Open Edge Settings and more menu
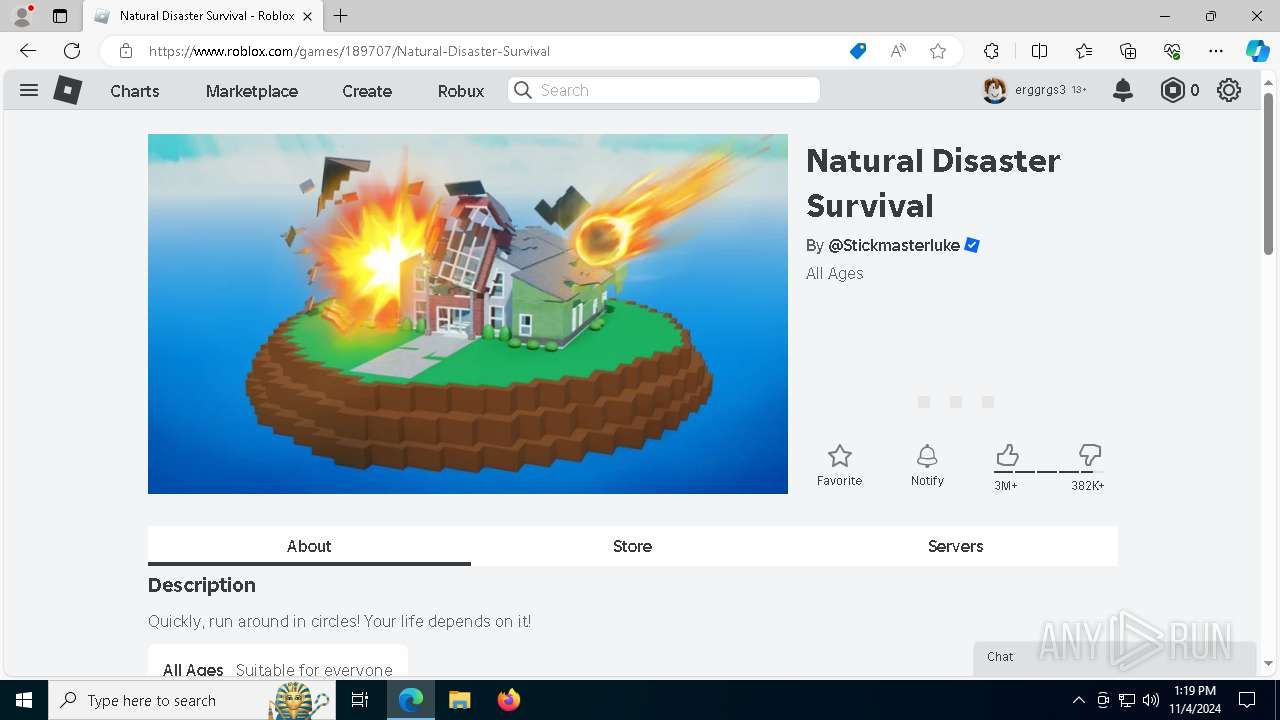Image resolution: width=1280 pixels, height=720 pixels. tap(1216, 51)
